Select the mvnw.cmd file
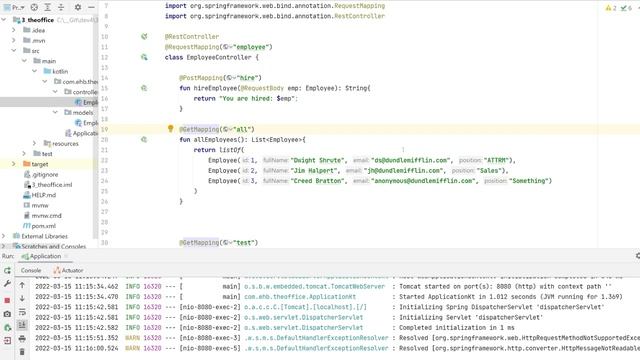 click(x=42, y=216)
